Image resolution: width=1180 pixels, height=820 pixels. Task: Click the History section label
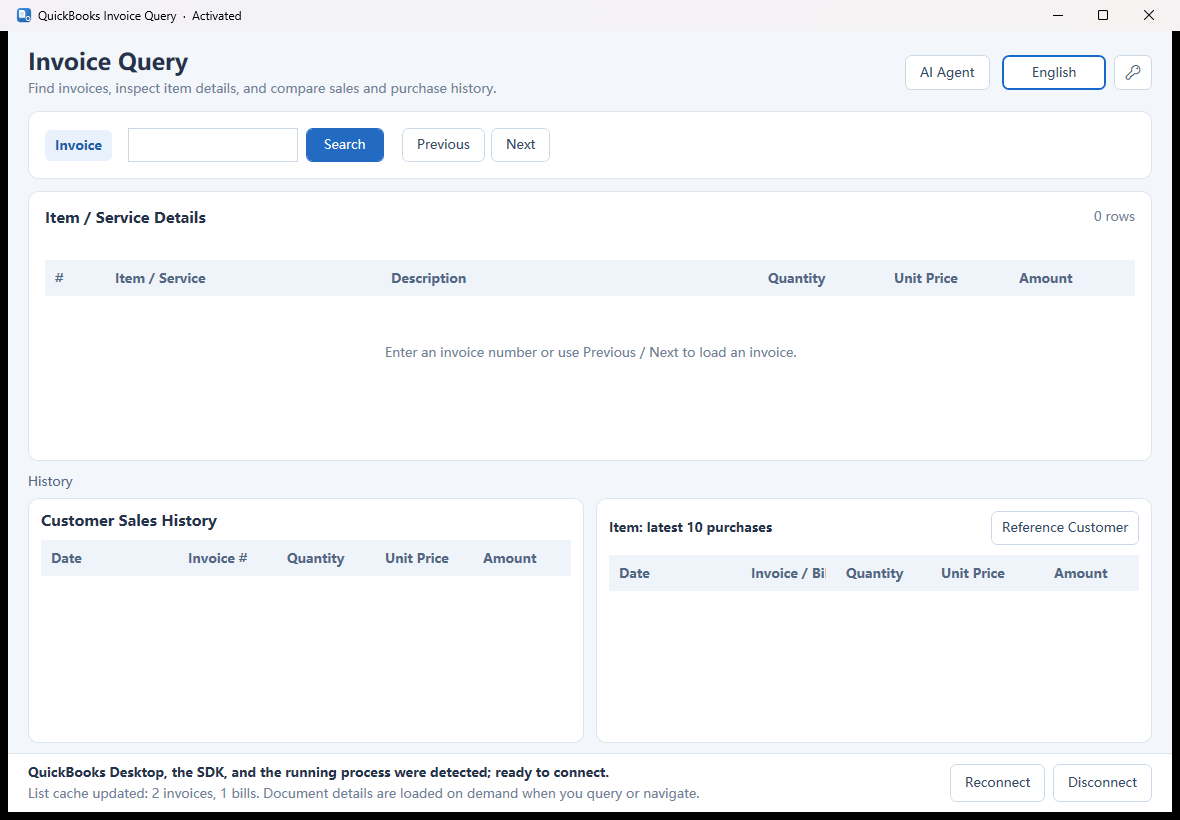(x=50, y=481)
